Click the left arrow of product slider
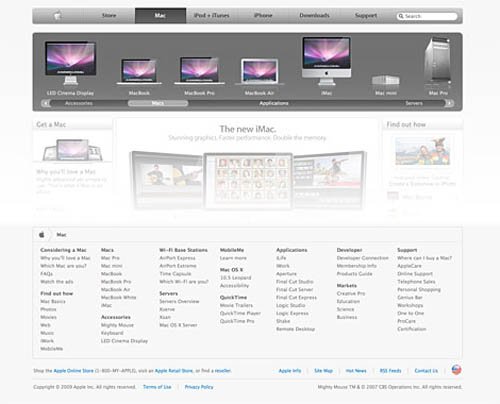500x404 pixels. [x=46, y=103]
